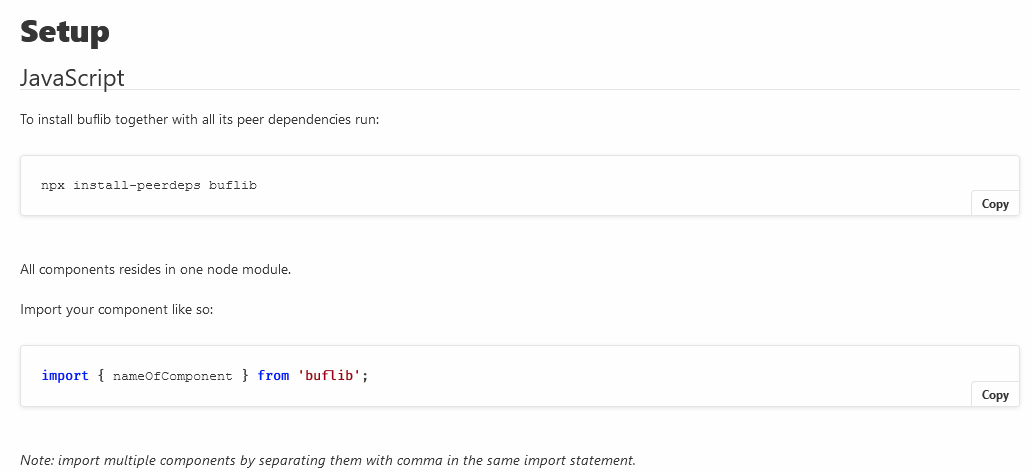Click 'Import your component like so' text

click(116, 309)
